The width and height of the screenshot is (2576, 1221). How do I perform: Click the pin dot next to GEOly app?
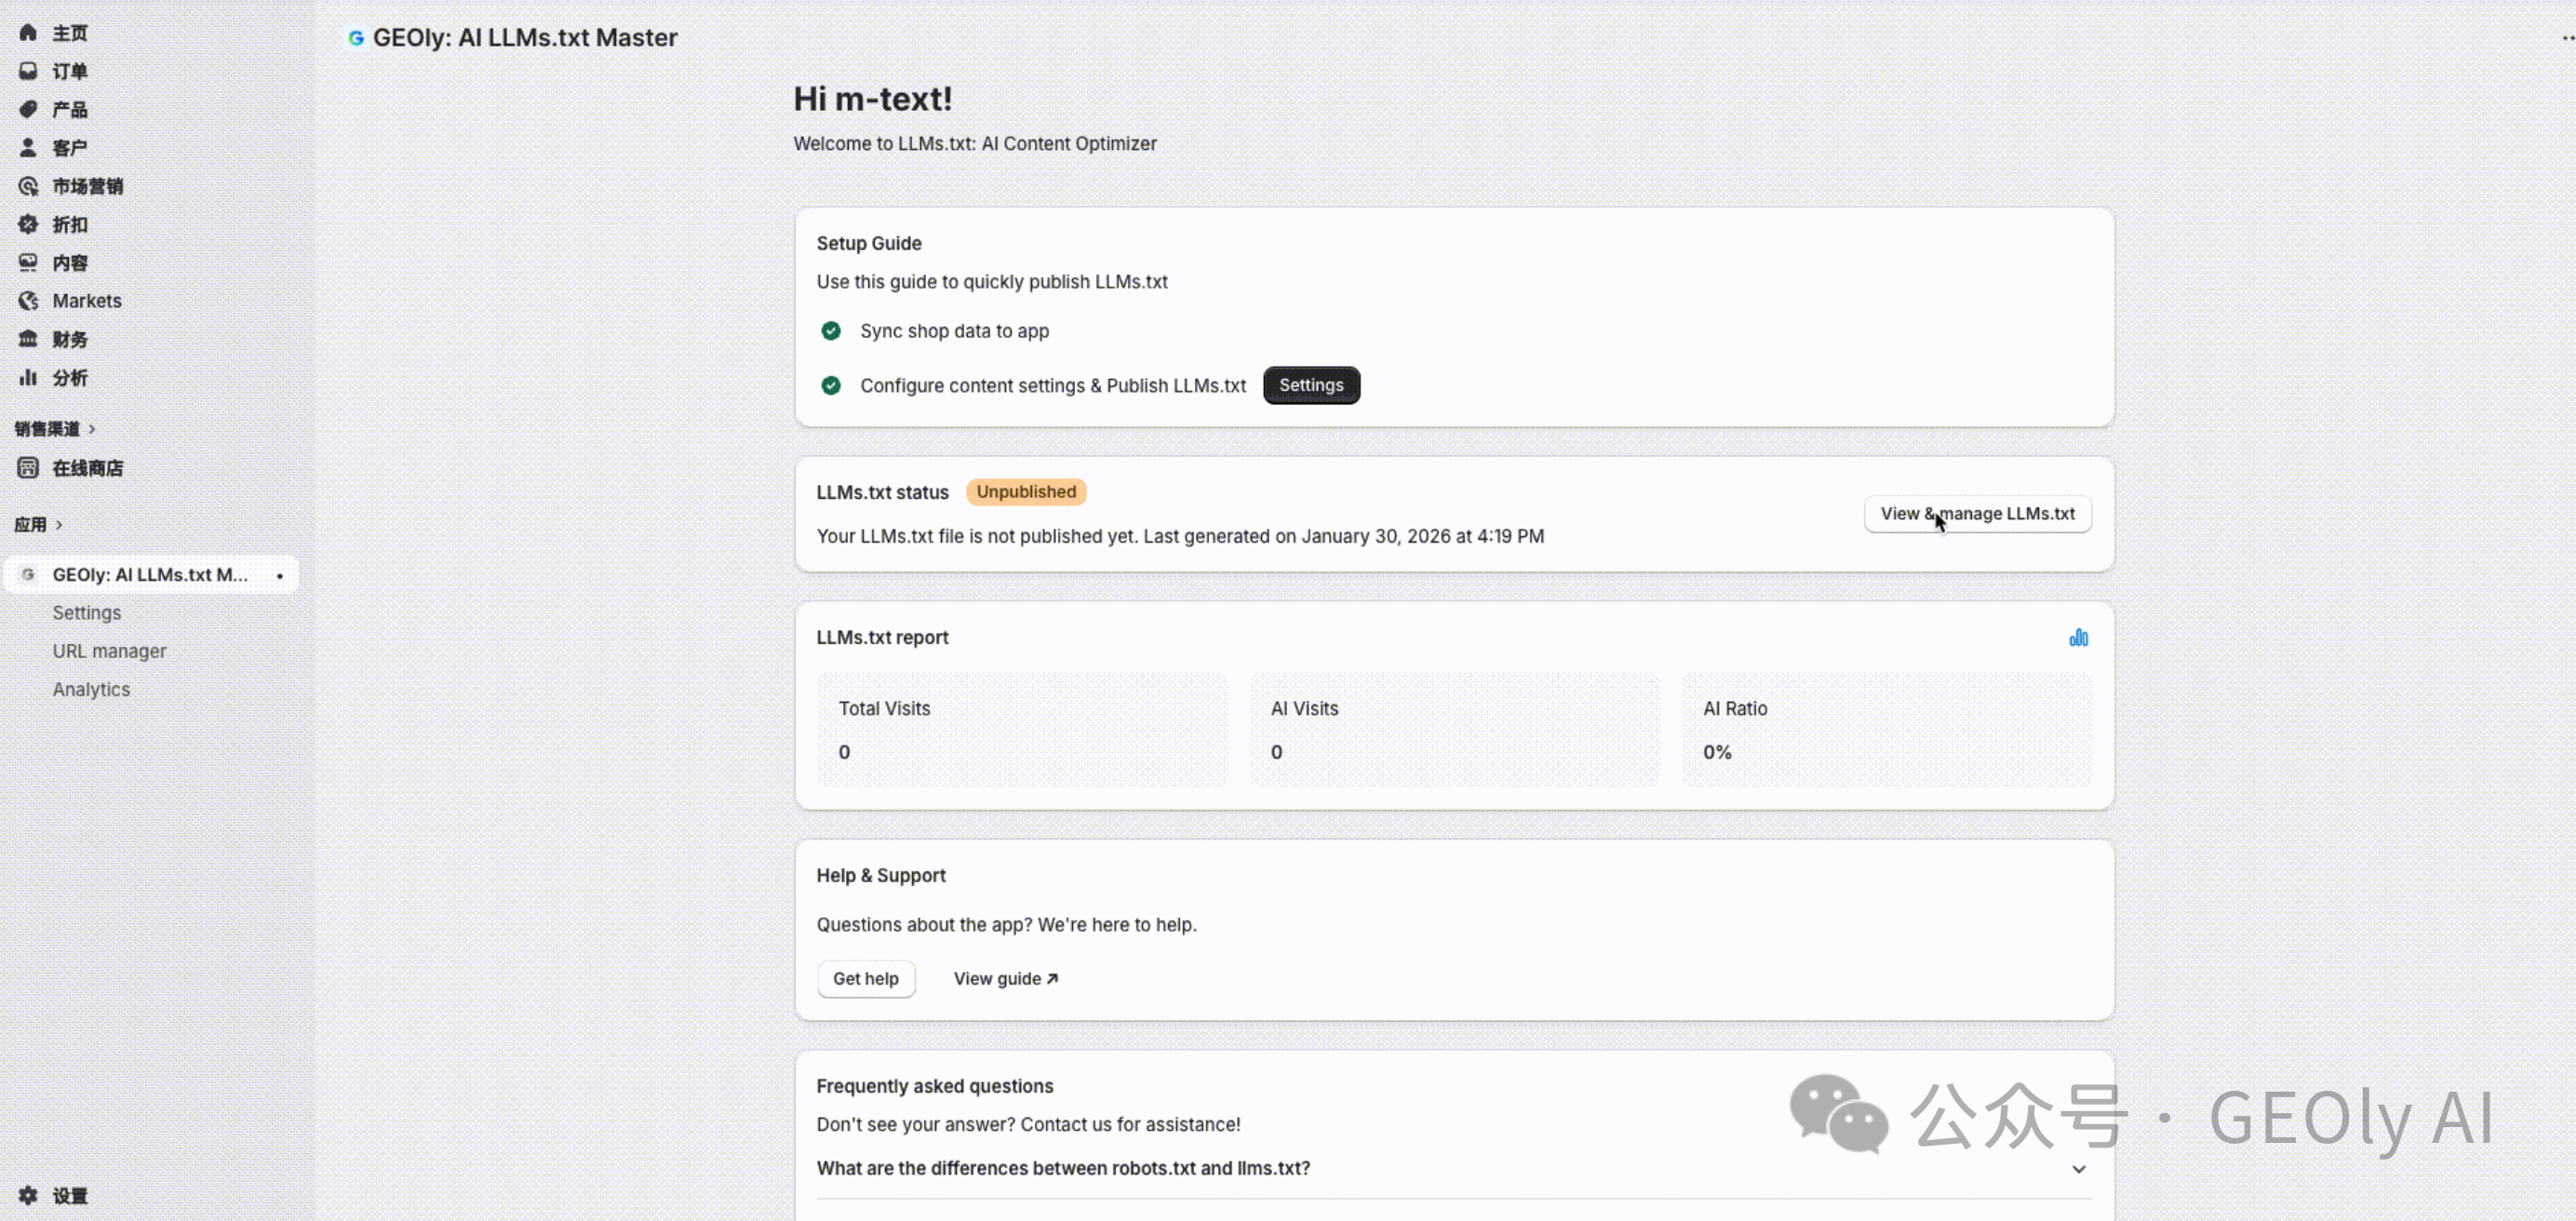[280, 575]
